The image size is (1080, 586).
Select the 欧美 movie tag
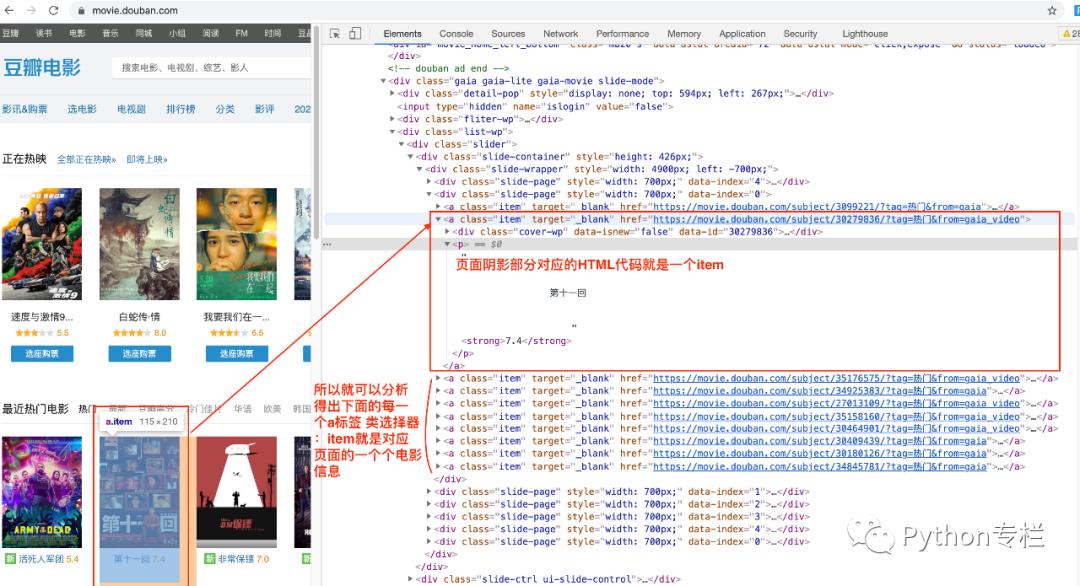pyautogui.click(x=272, y=408)
